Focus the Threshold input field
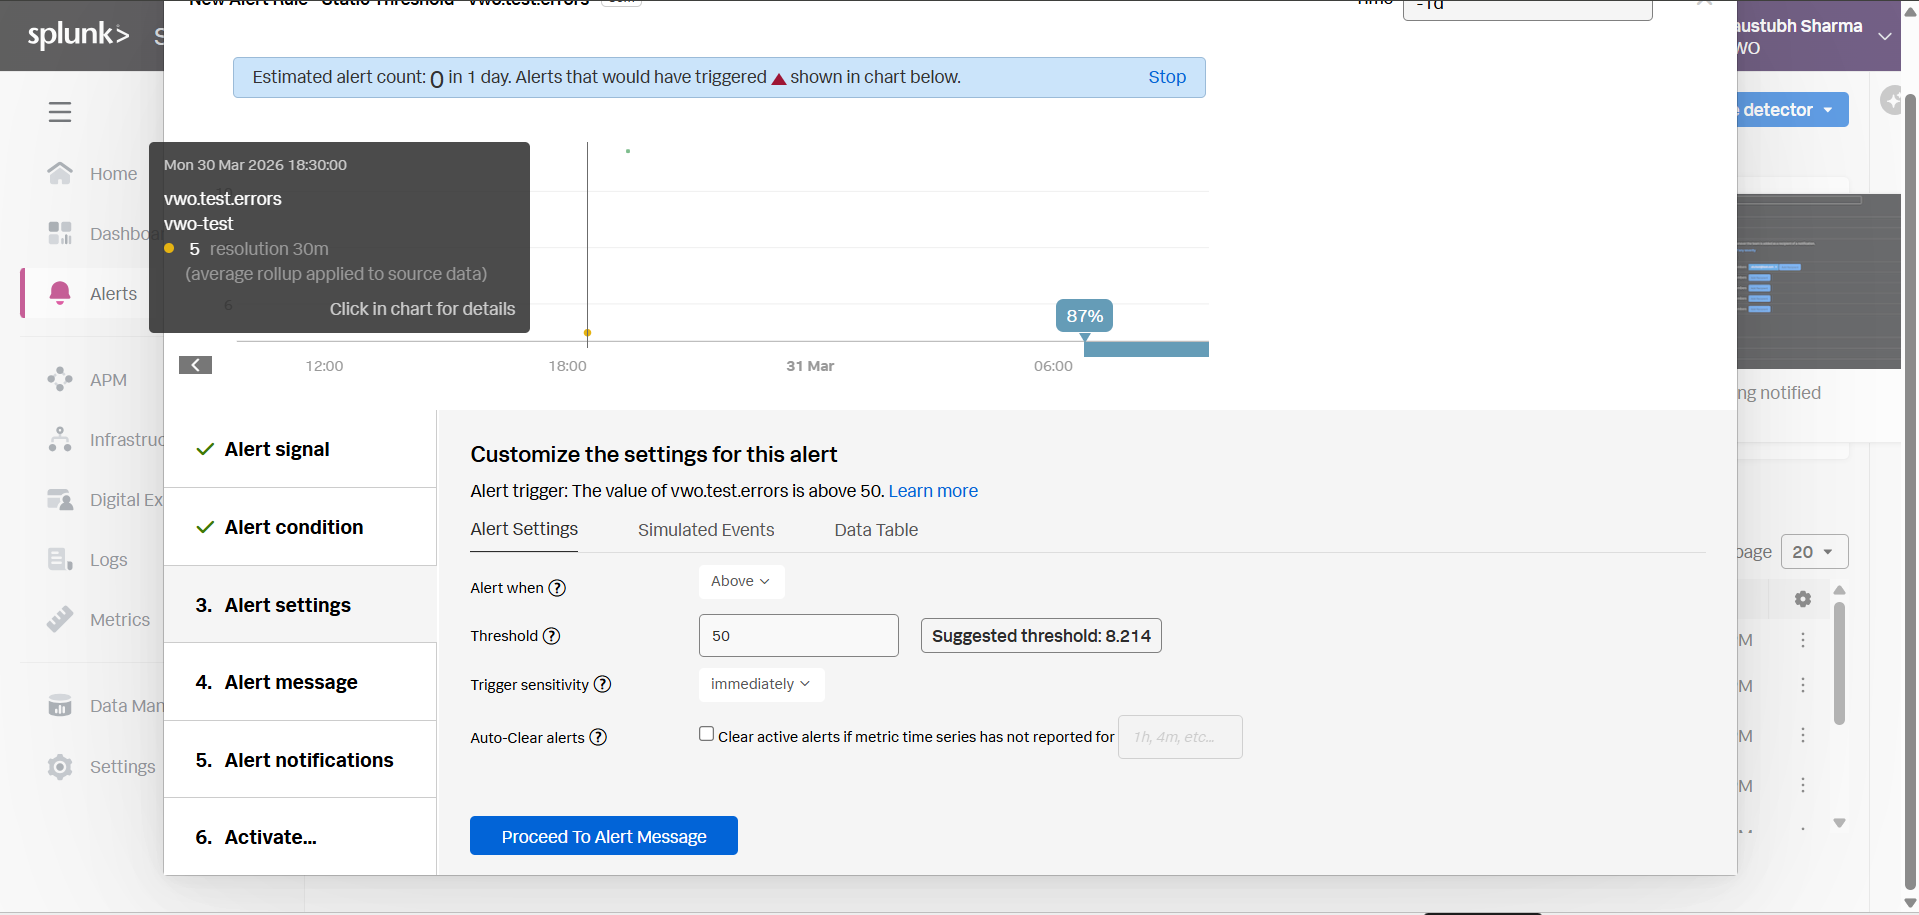Screen dimensions: 1919x915 [x=799, y=636]
